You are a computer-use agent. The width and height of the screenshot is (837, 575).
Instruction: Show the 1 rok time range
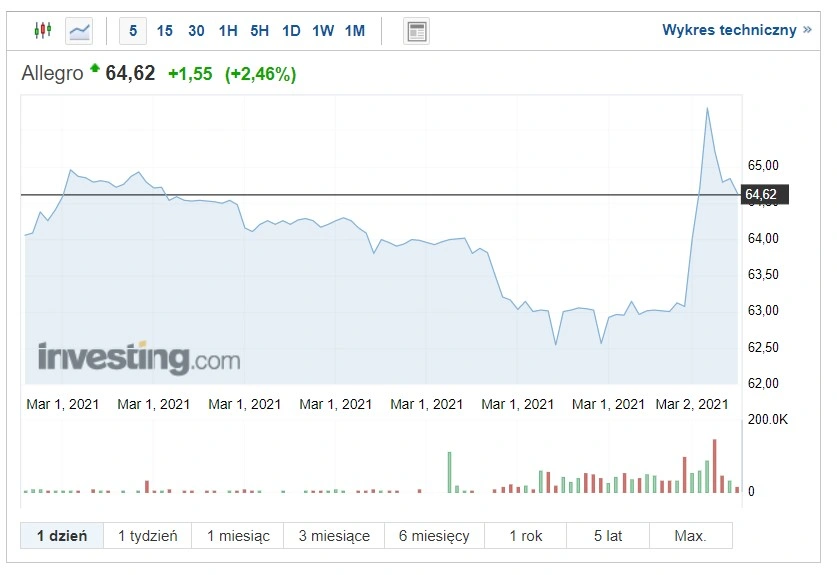[x=526, y=535]
